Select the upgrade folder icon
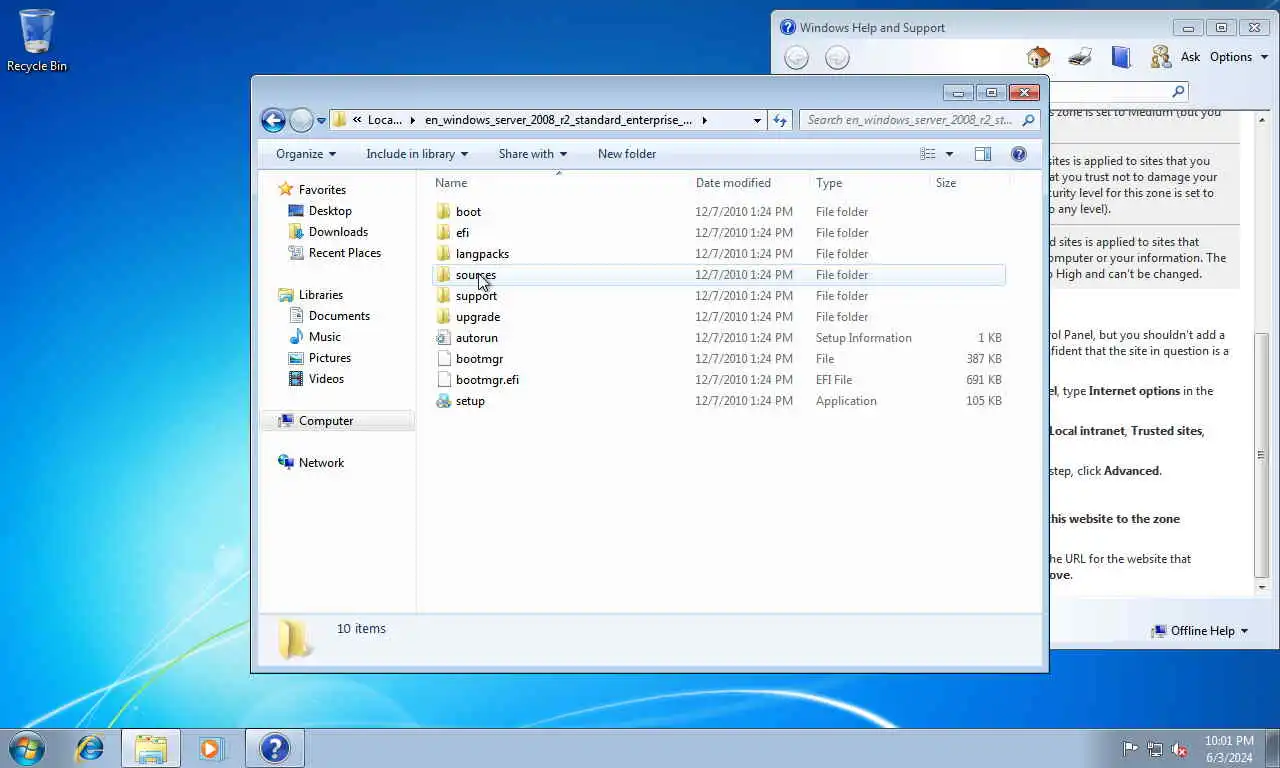 pyautogui.click(x=444, y=317)
